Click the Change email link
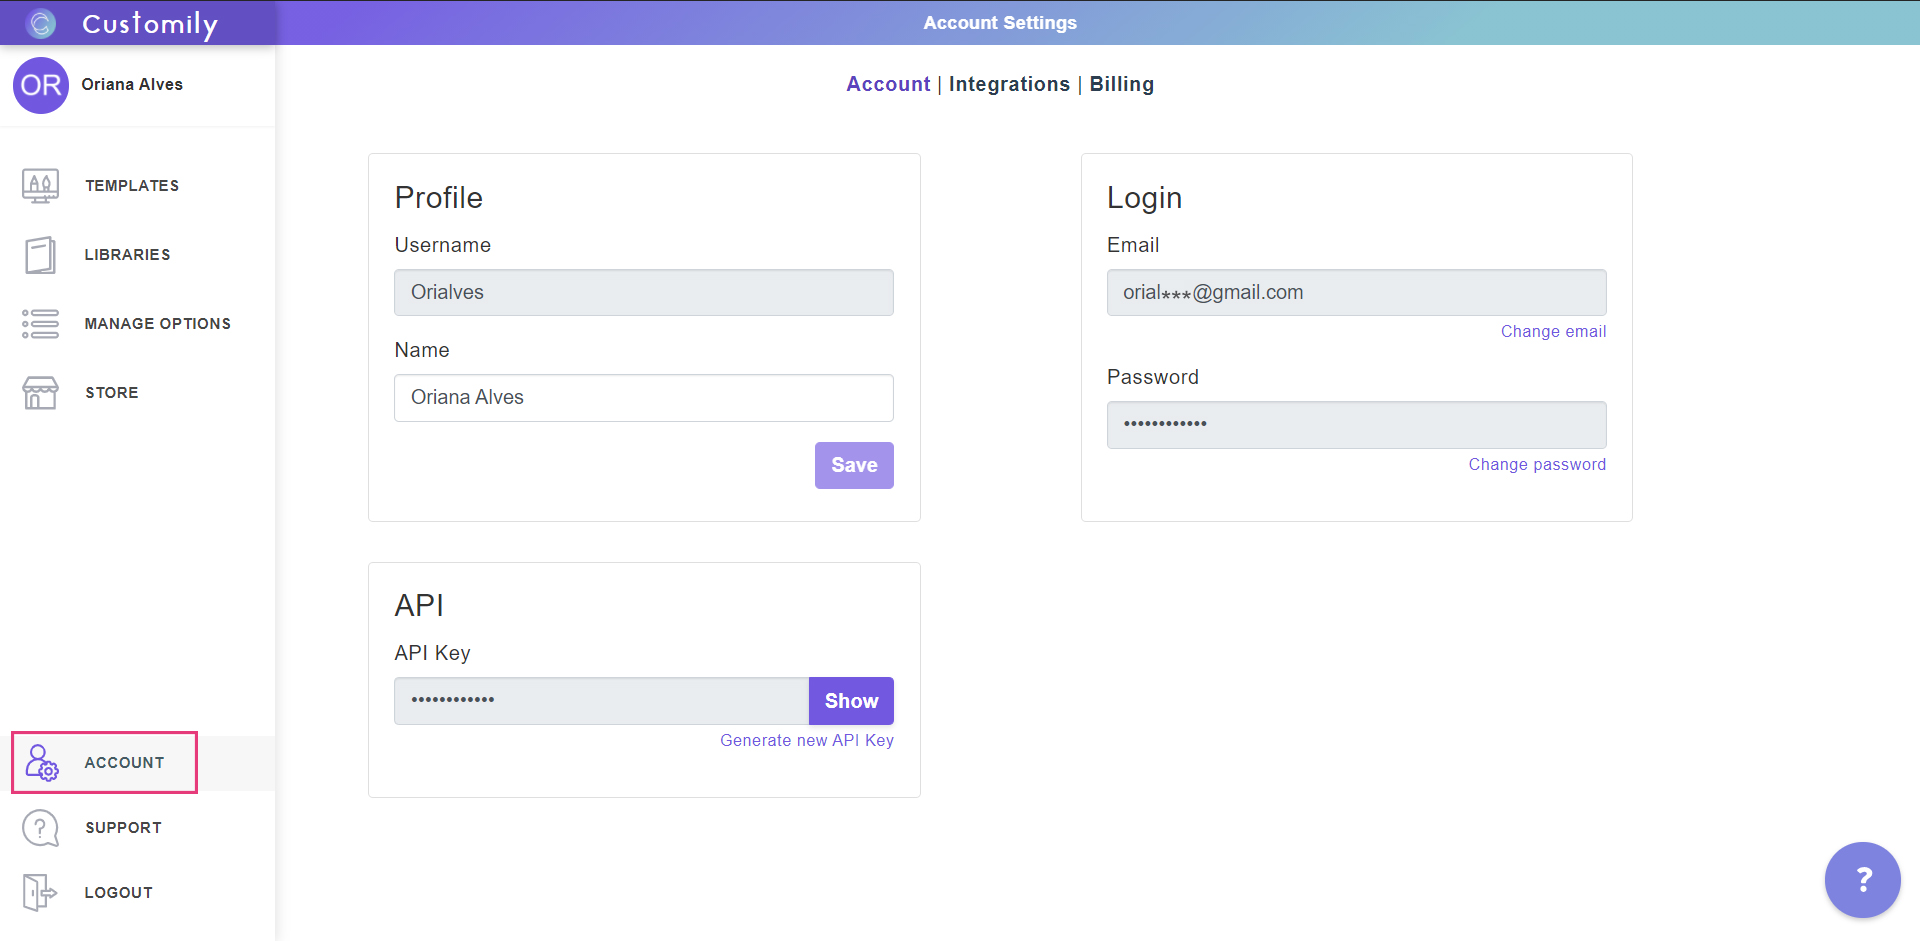The image size is (1920, 941). [1553, 332]
